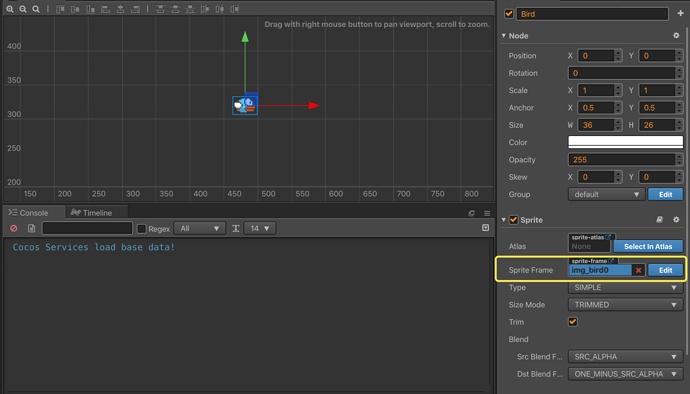Clear the console with the red icon
This screenshot has width=690, height=394.
[x=14, y=228]
